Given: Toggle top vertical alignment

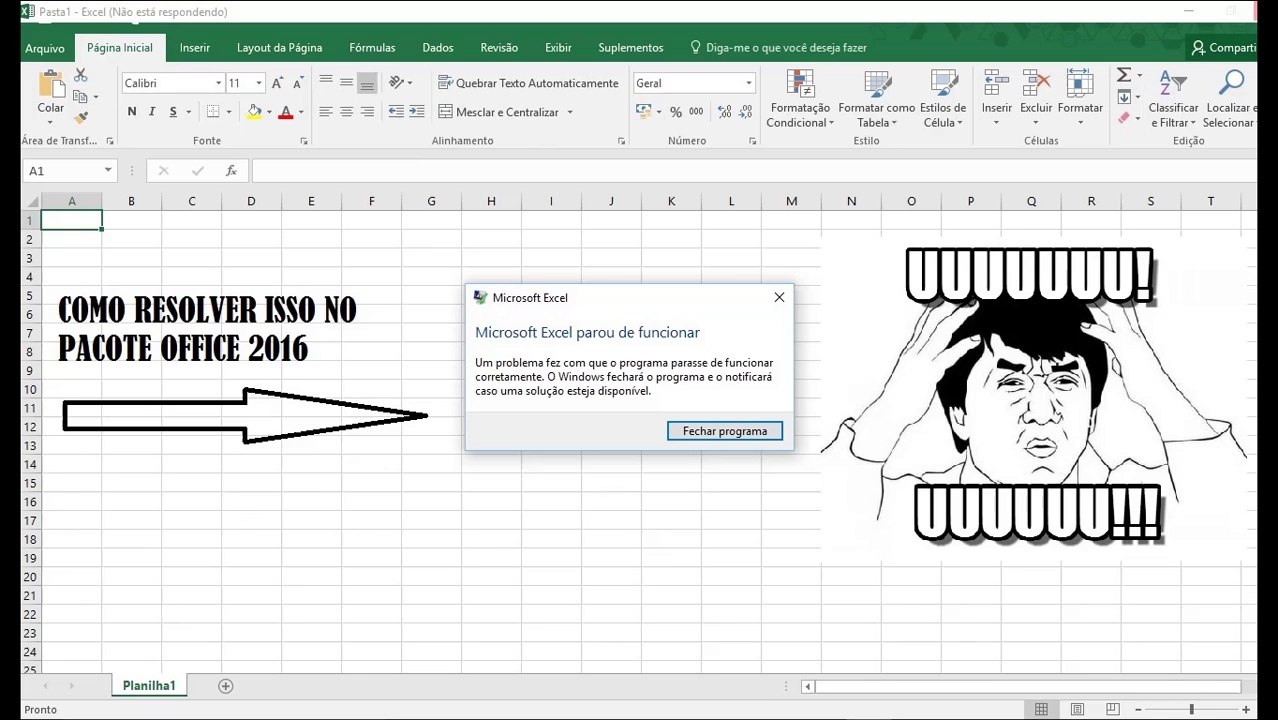Looking at the screenshot, I should point(326,82).
